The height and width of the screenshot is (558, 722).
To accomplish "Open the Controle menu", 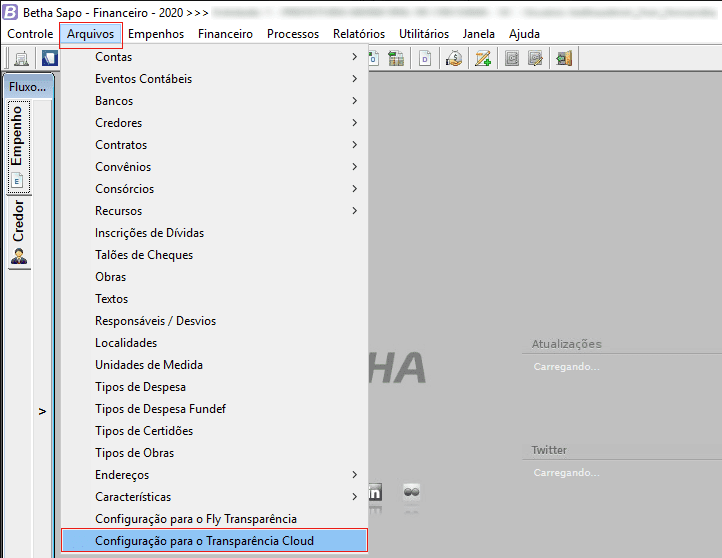I will click(x=30, y=34).
